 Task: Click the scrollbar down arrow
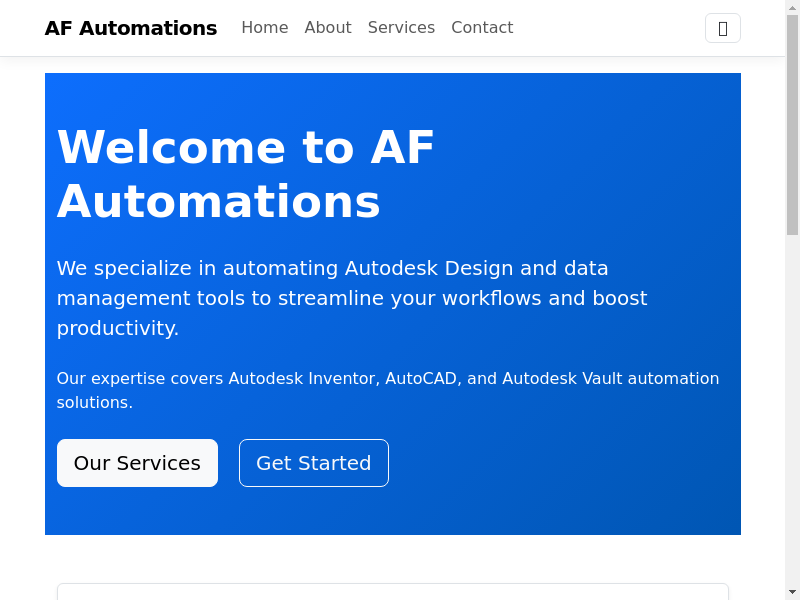click(x=792, y=592)
